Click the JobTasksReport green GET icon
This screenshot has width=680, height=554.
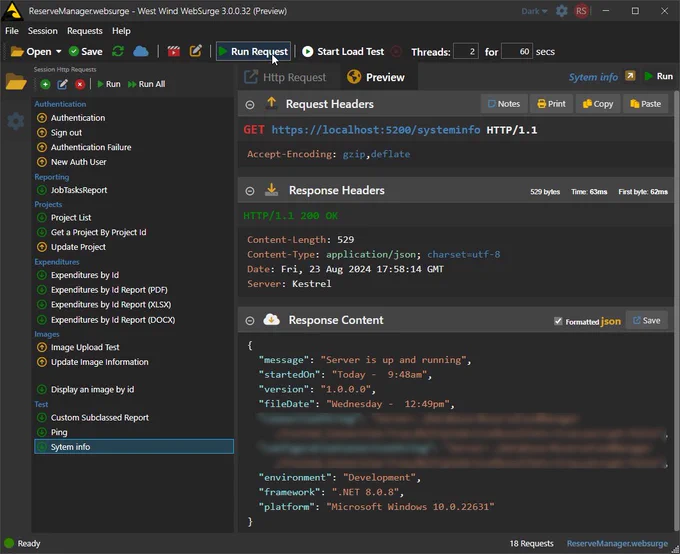tap(42, 190)
